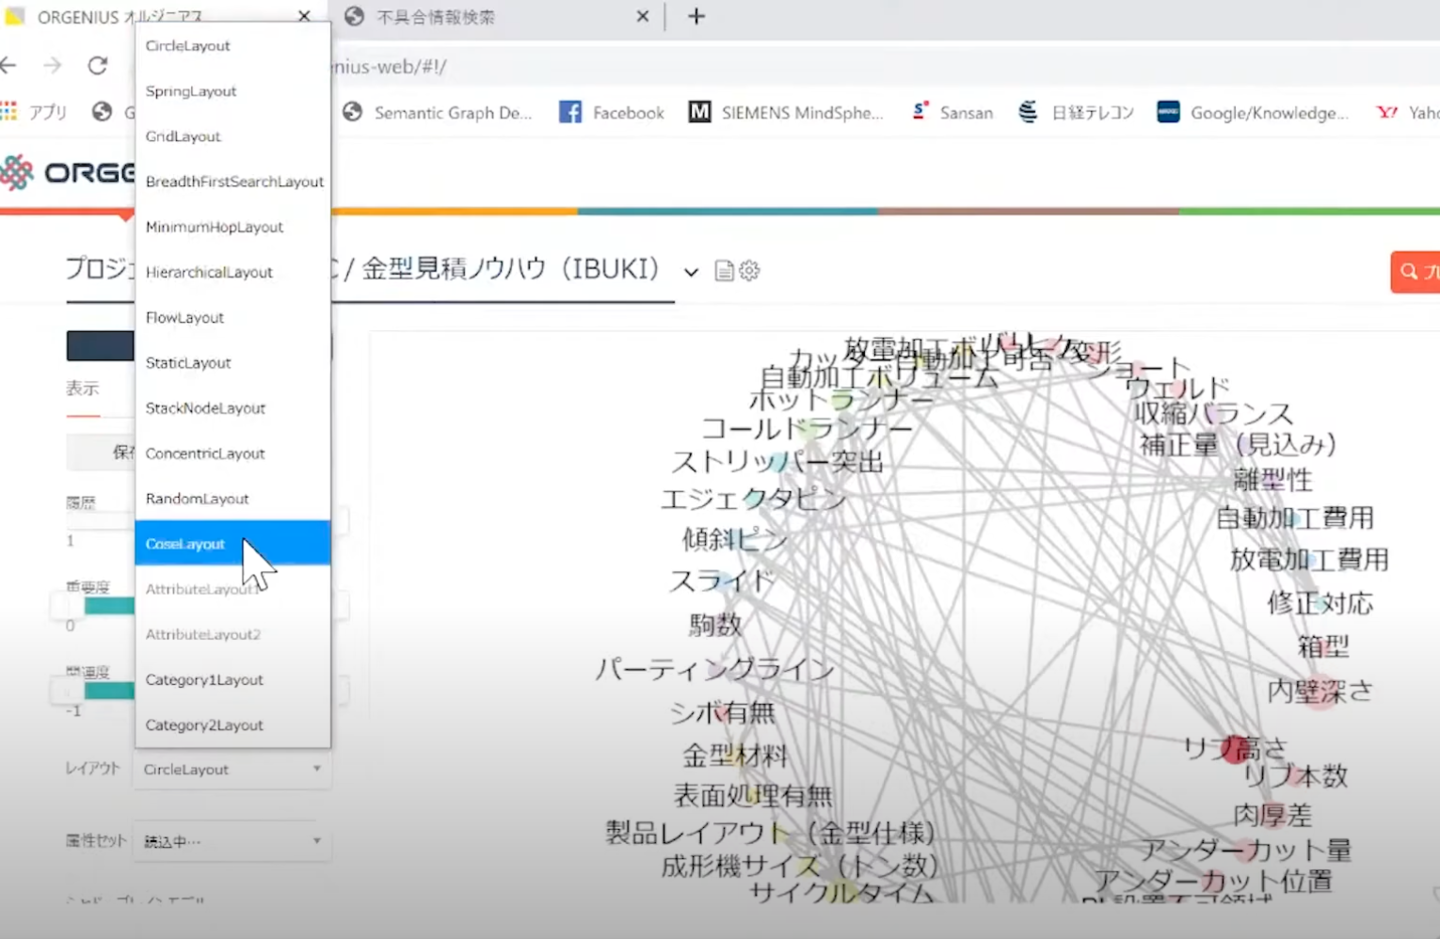Image resolution: width=1440 pixels, height=939 pixels.
Task: Open project settings gear icon
Action: click(749, 270)
